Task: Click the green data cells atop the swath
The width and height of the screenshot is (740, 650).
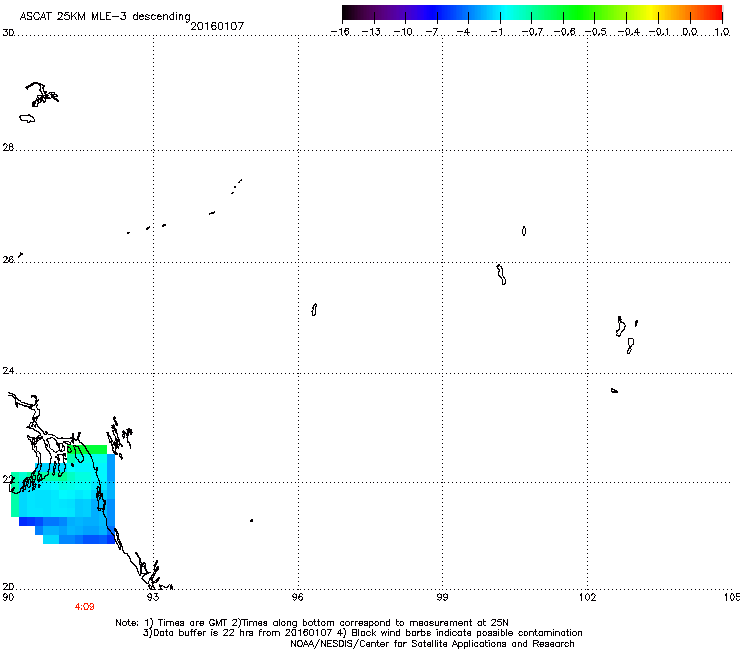Action: point(87,449)
